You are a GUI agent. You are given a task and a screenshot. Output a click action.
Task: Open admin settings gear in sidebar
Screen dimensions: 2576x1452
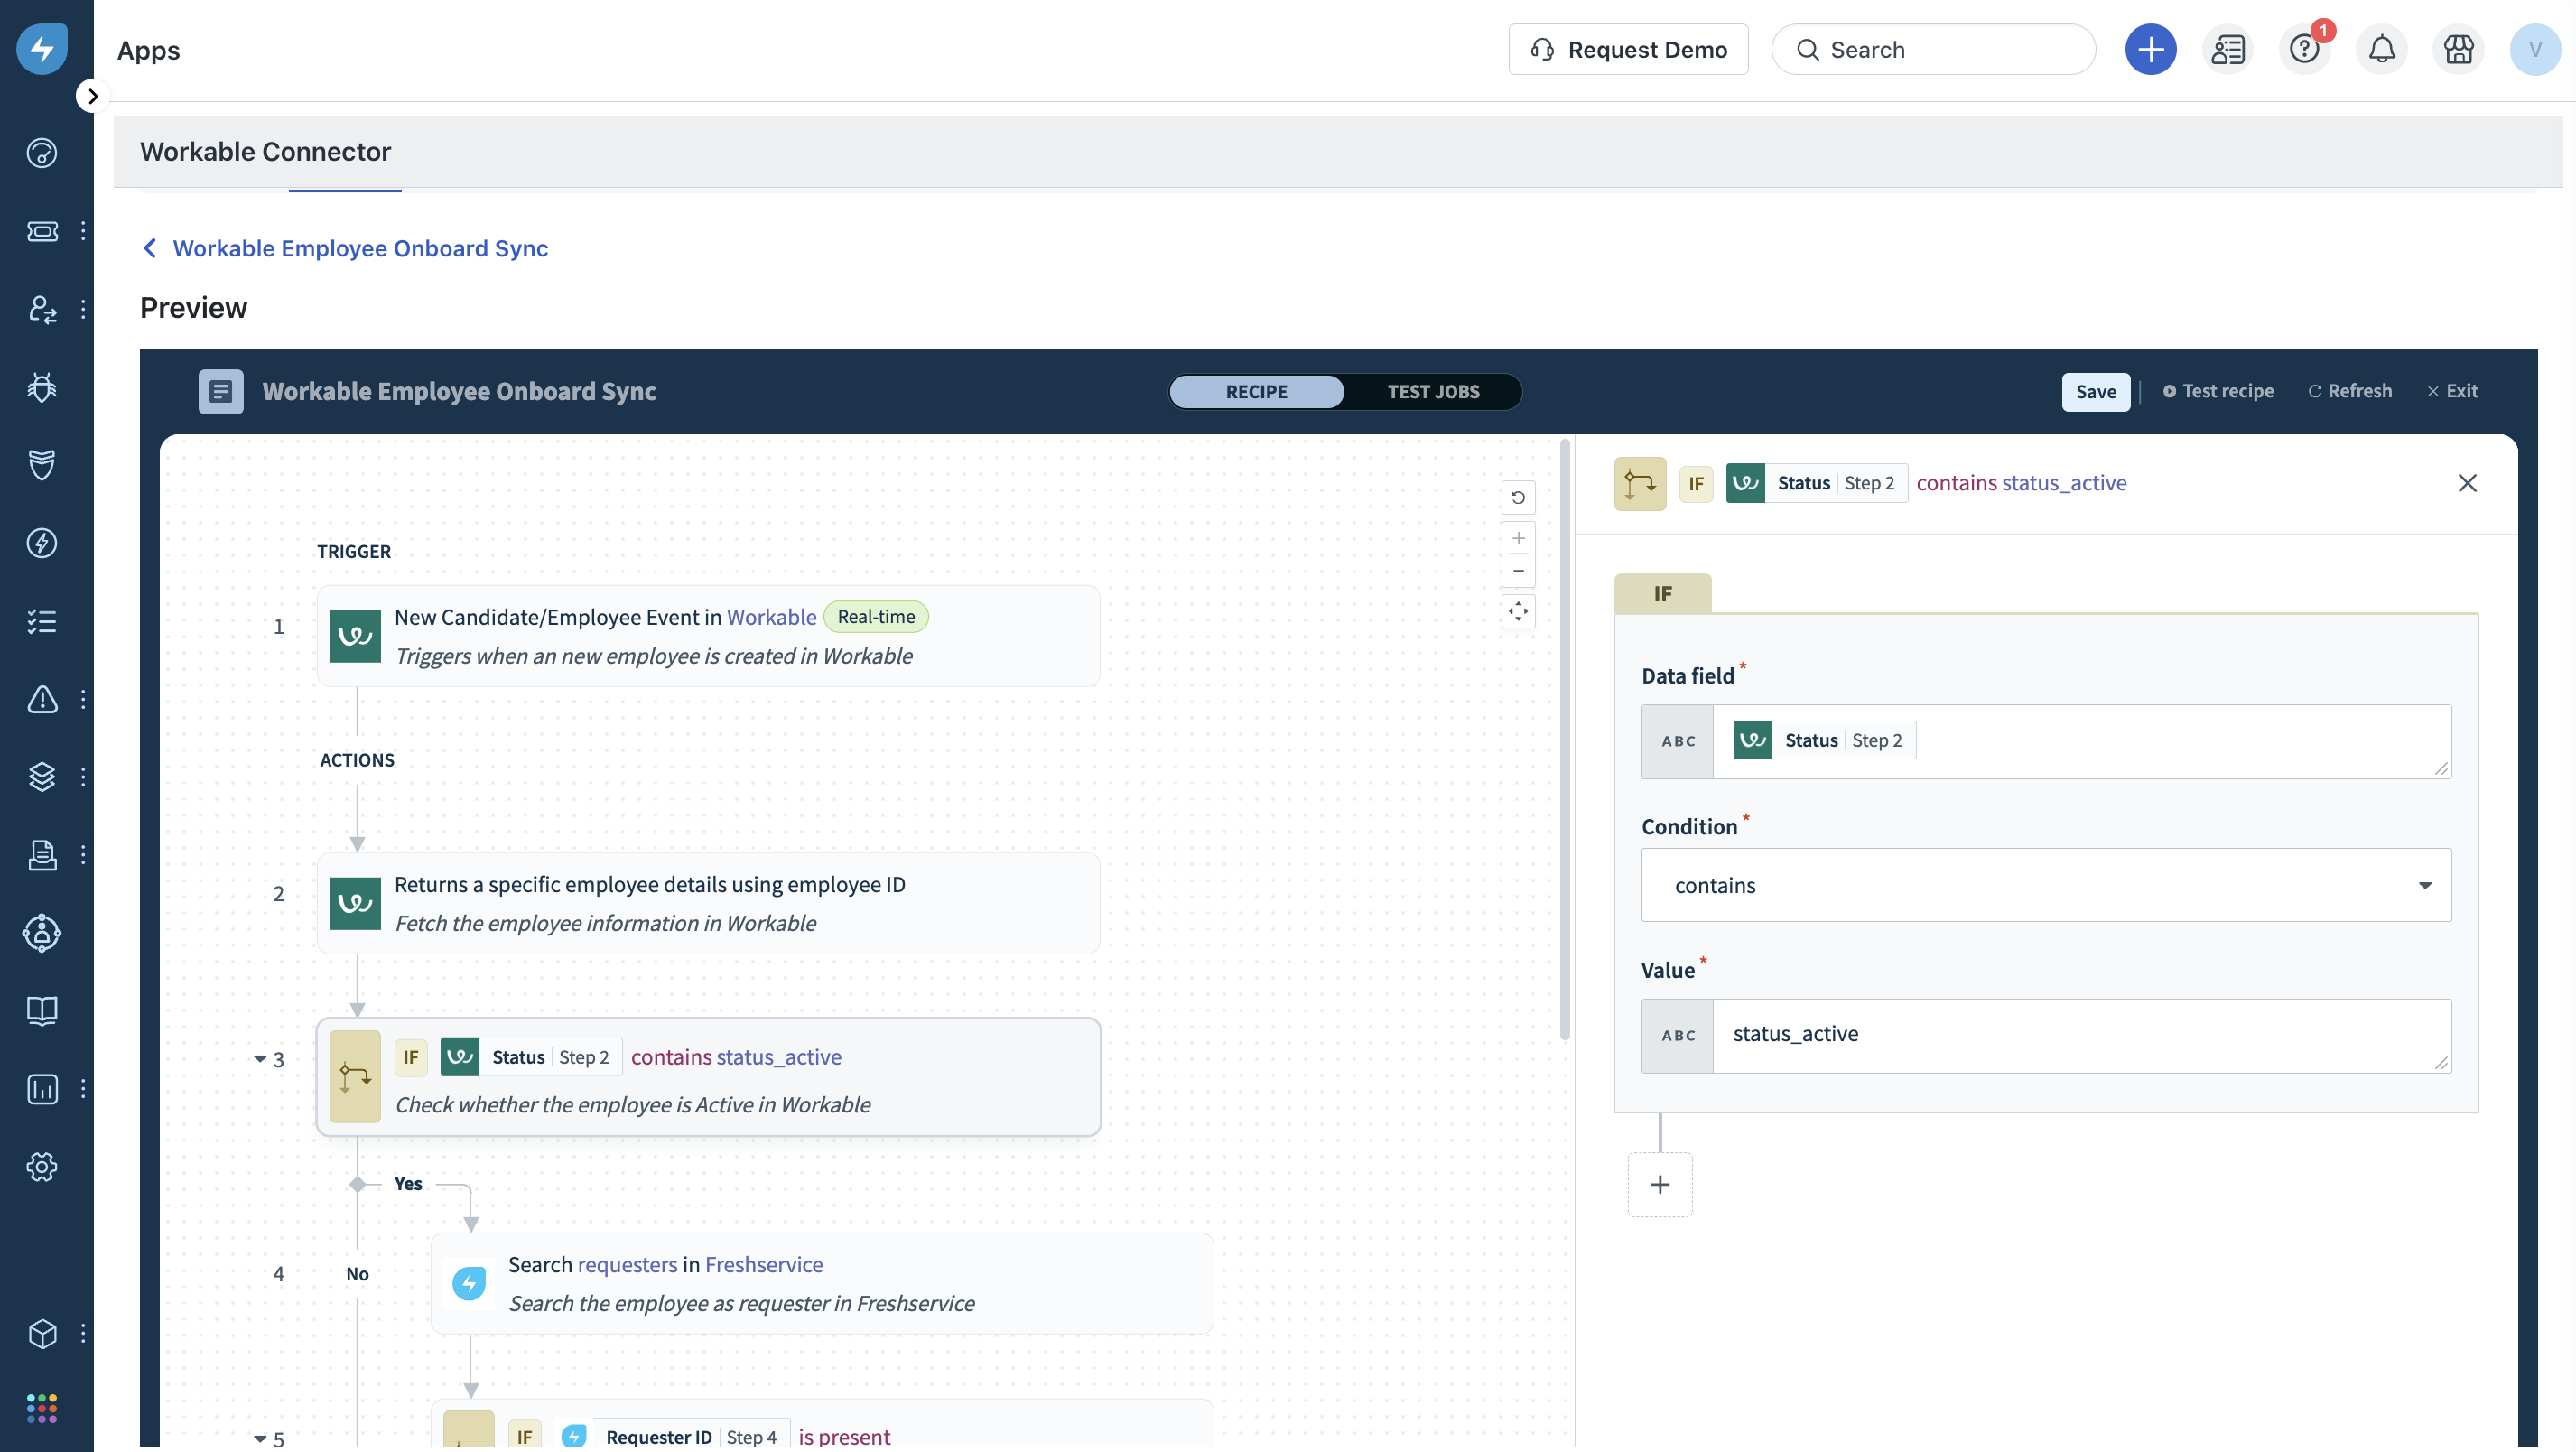42,1166
